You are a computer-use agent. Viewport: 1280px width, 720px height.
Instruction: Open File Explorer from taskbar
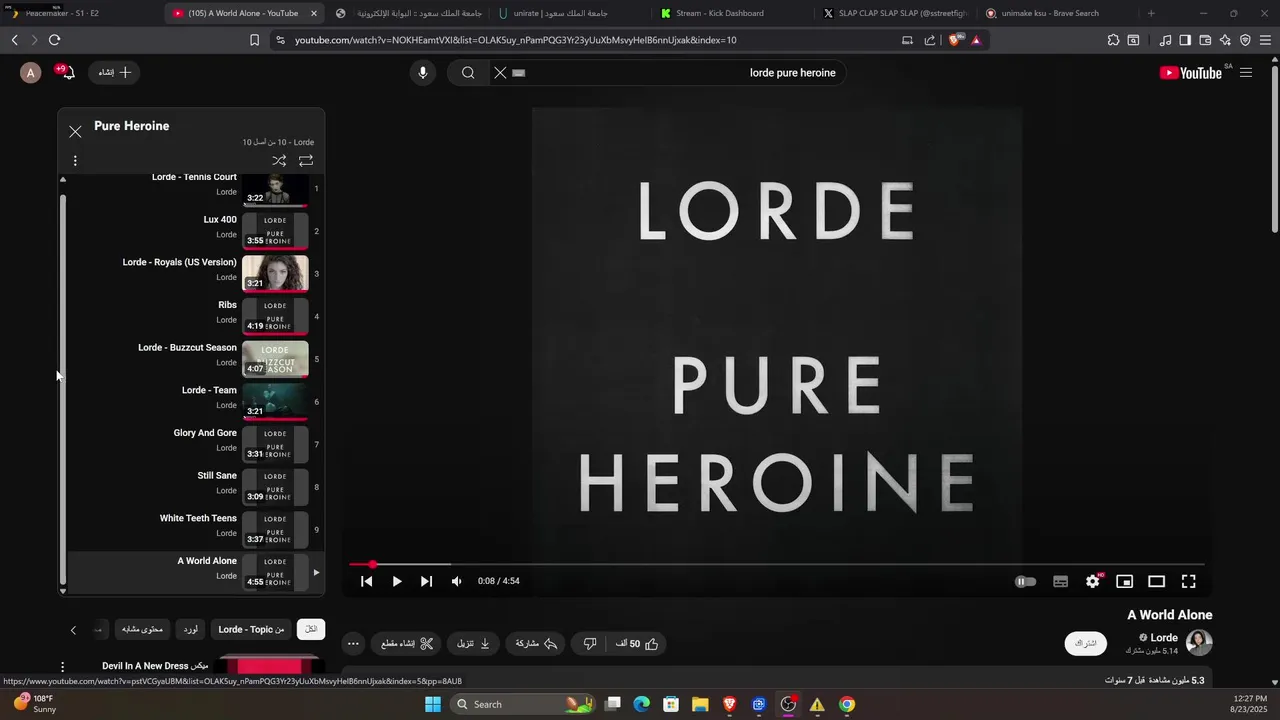(700, 704)
